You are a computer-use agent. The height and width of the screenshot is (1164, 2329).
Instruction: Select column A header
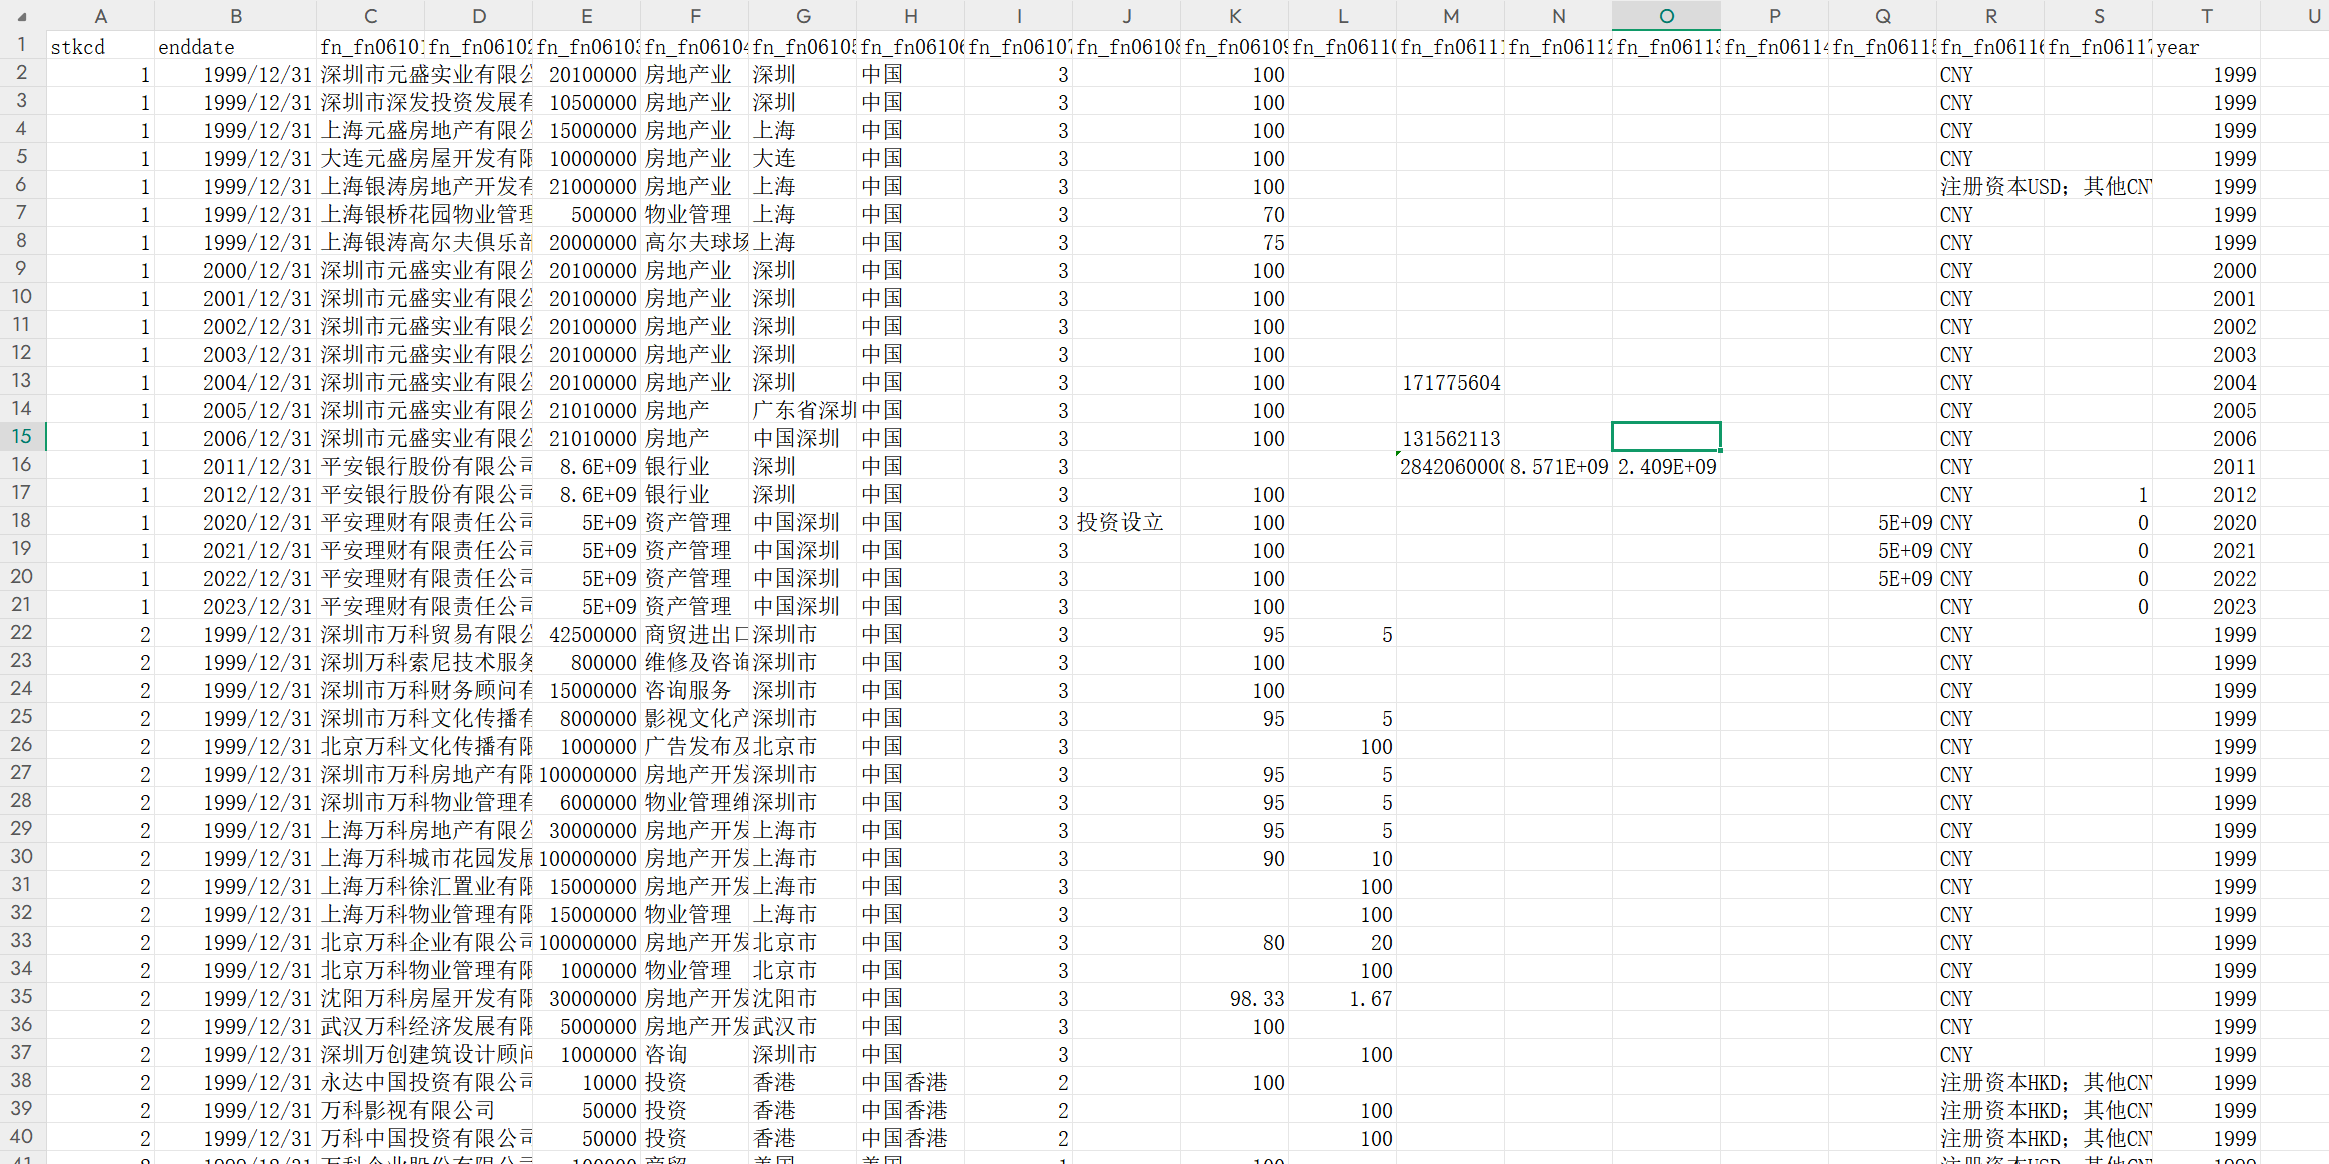pos(100,16)
